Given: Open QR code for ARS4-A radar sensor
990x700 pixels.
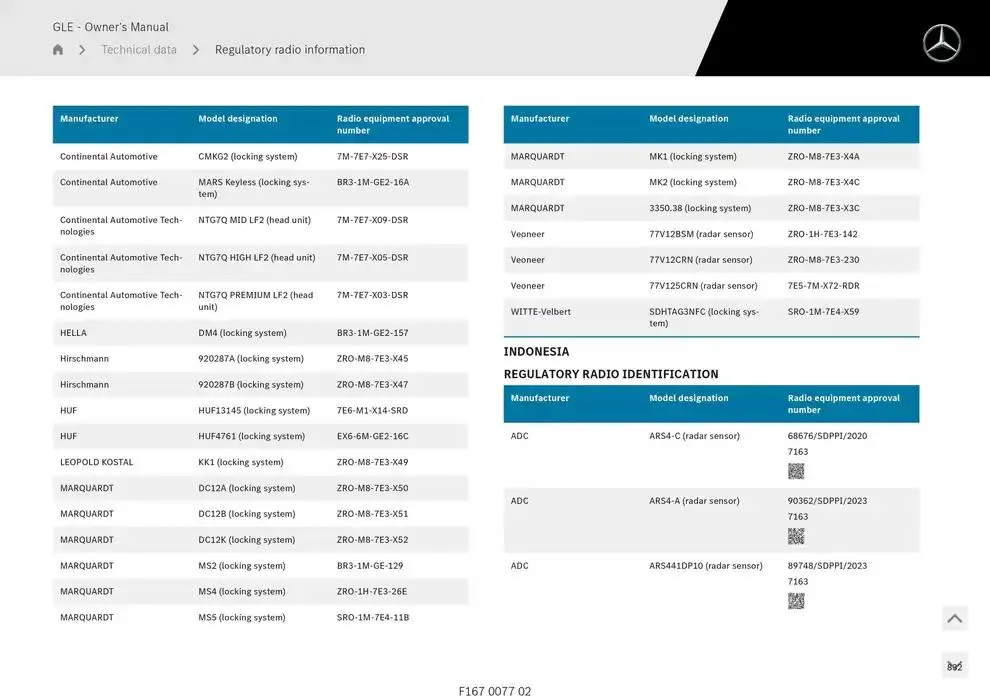Looking at the screenshot, I should click(x=796, y=536).
